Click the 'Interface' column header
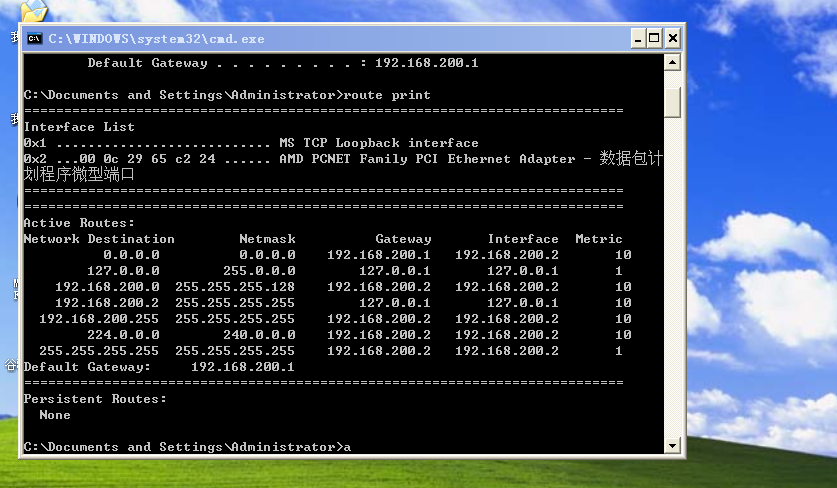This screenshot has height=488, width=837. point(523,239)
